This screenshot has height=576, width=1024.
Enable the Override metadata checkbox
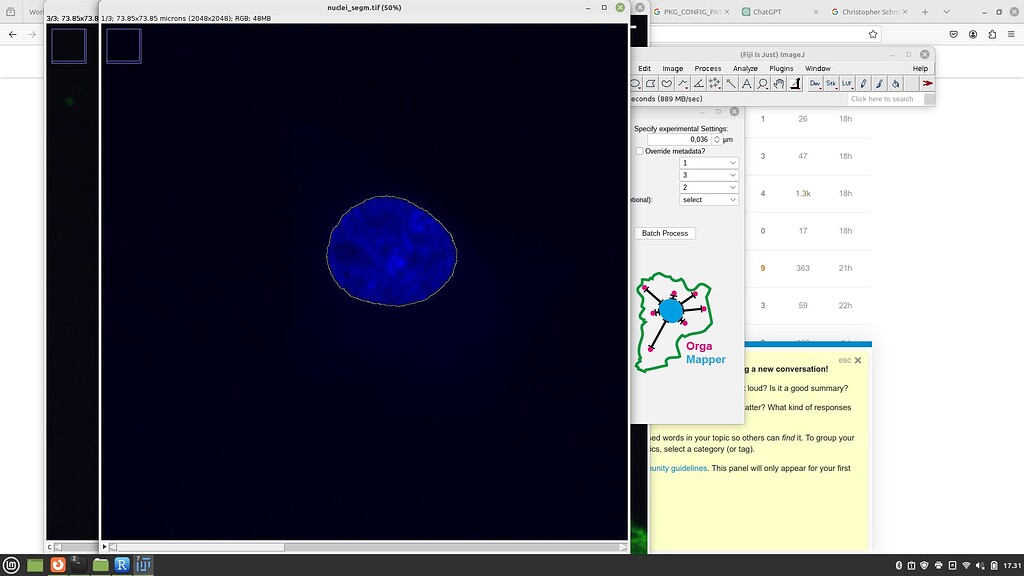[639, 151]
